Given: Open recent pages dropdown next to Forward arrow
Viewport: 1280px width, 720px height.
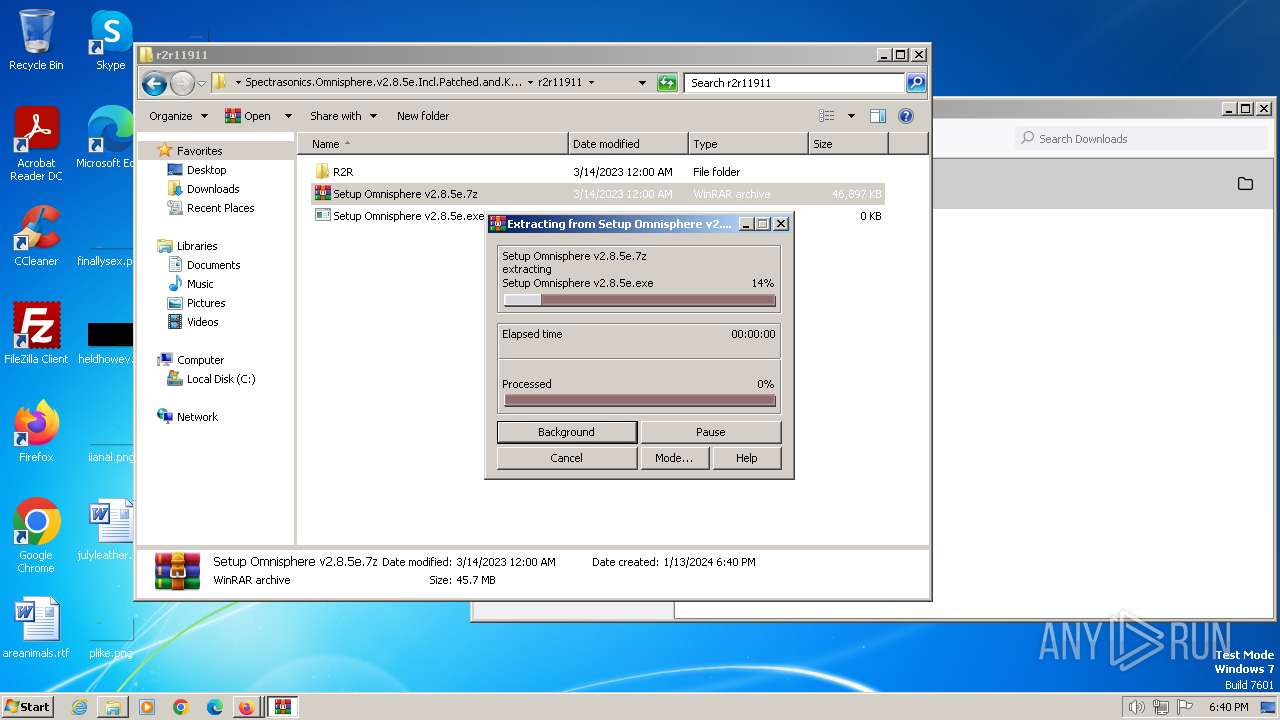Looking at the screenshot, I should click(202, 83).
